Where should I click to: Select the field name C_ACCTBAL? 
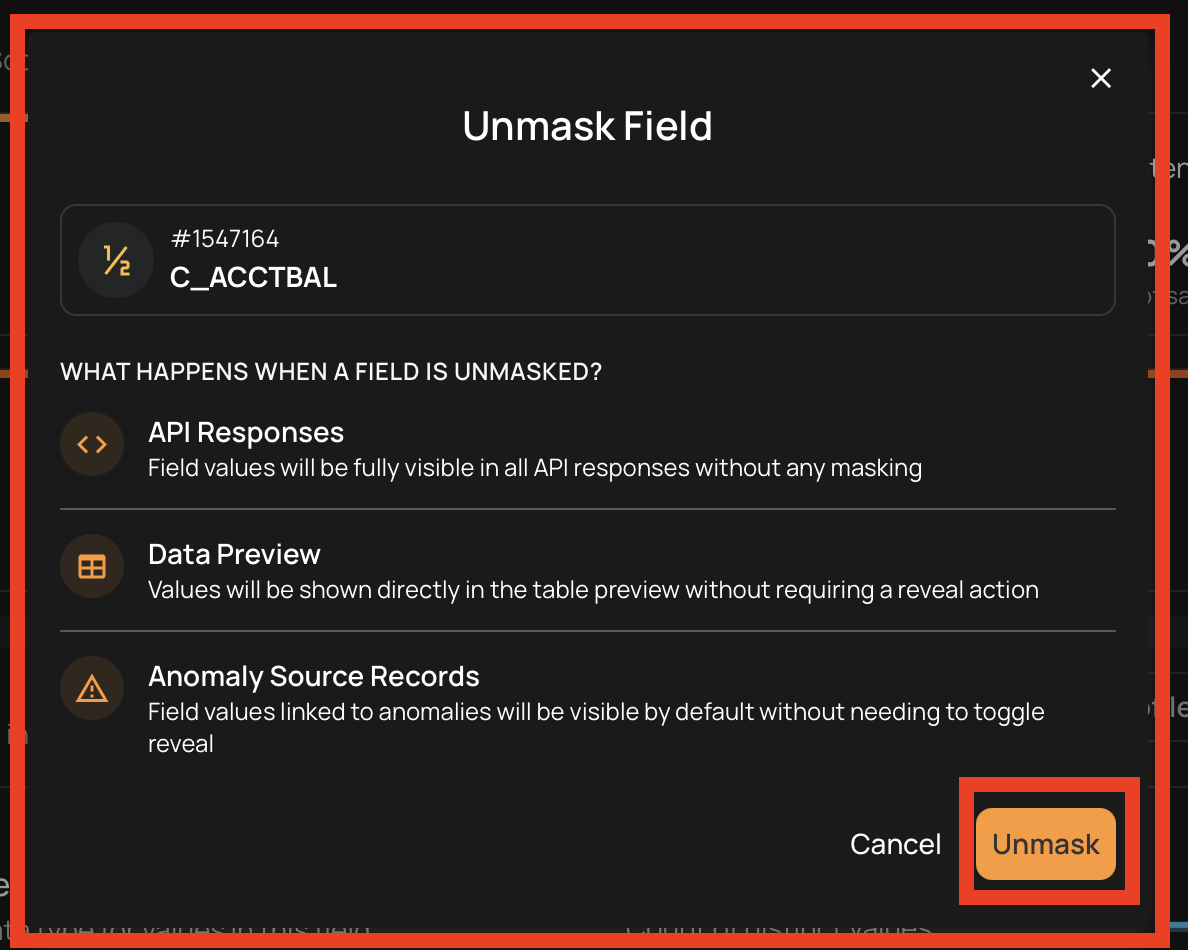(253, 278)
